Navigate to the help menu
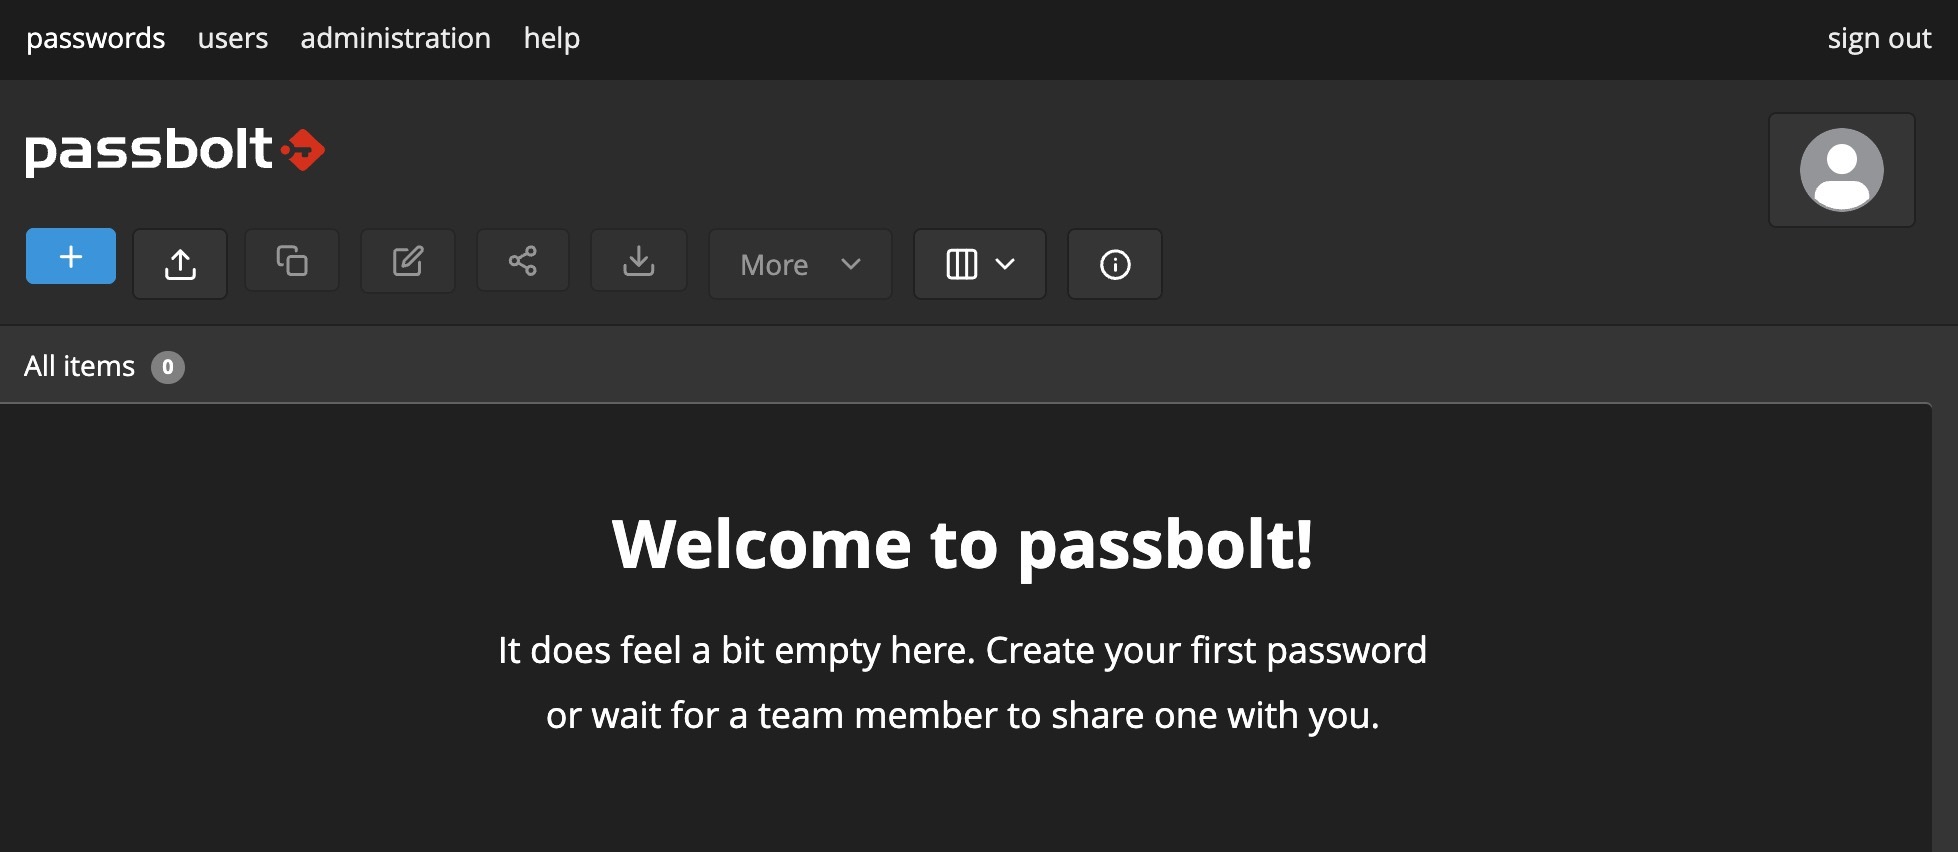The image size is (1958, 852). [x=551, y=38]
